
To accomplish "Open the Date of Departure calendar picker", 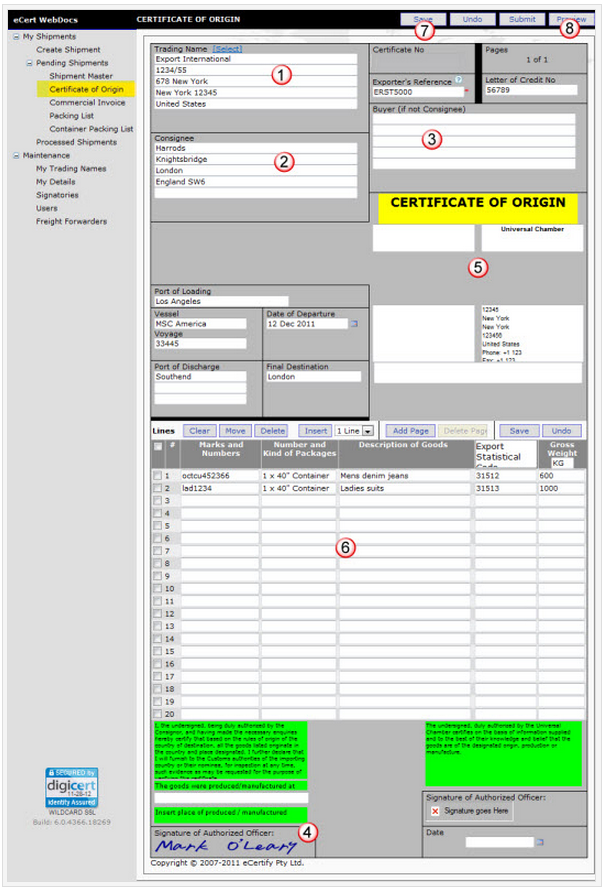I will 353,324.
